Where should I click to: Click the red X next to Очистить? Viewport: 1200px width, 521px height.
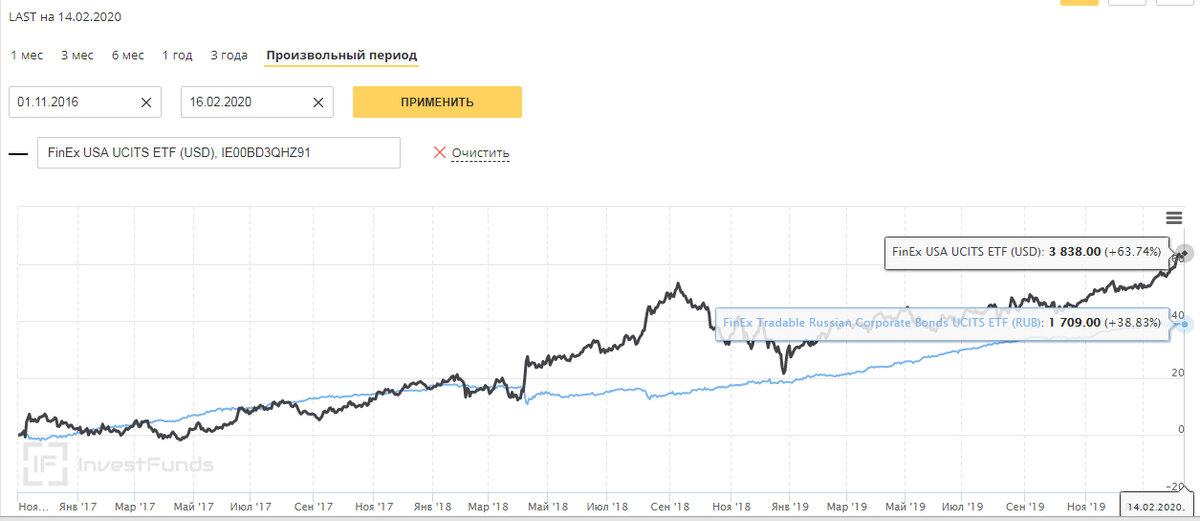[439, 153]
